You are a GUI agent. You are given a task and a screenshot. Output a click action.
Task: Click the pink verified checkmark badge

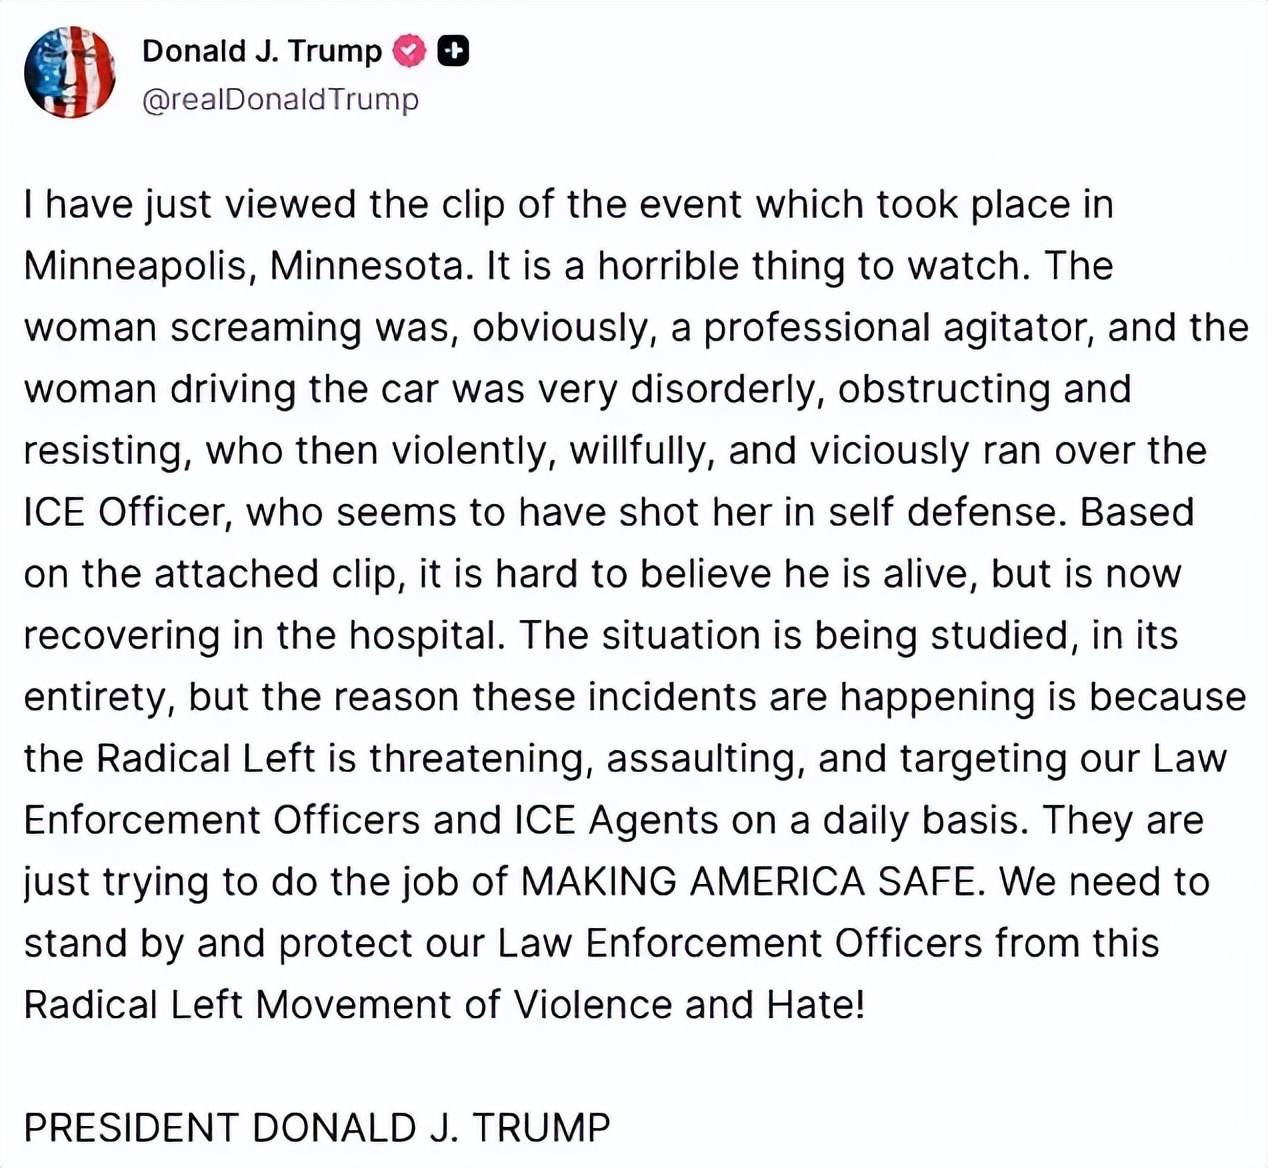(x=408, y=51)
